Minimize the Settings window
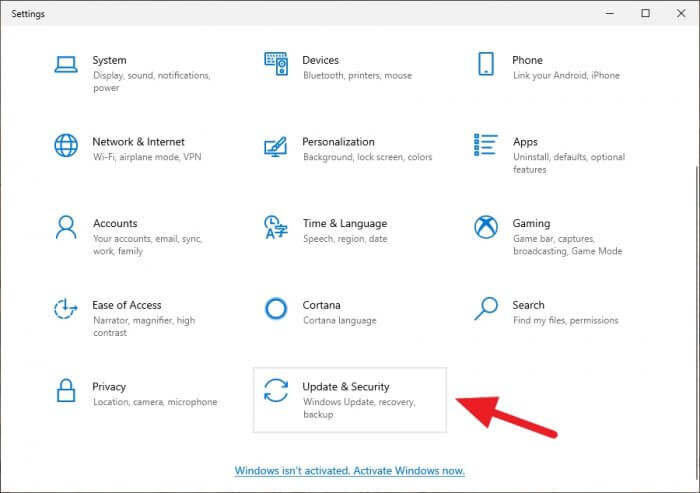The width and height of the screenshot is (700, 493). click(x=610, y=13)
